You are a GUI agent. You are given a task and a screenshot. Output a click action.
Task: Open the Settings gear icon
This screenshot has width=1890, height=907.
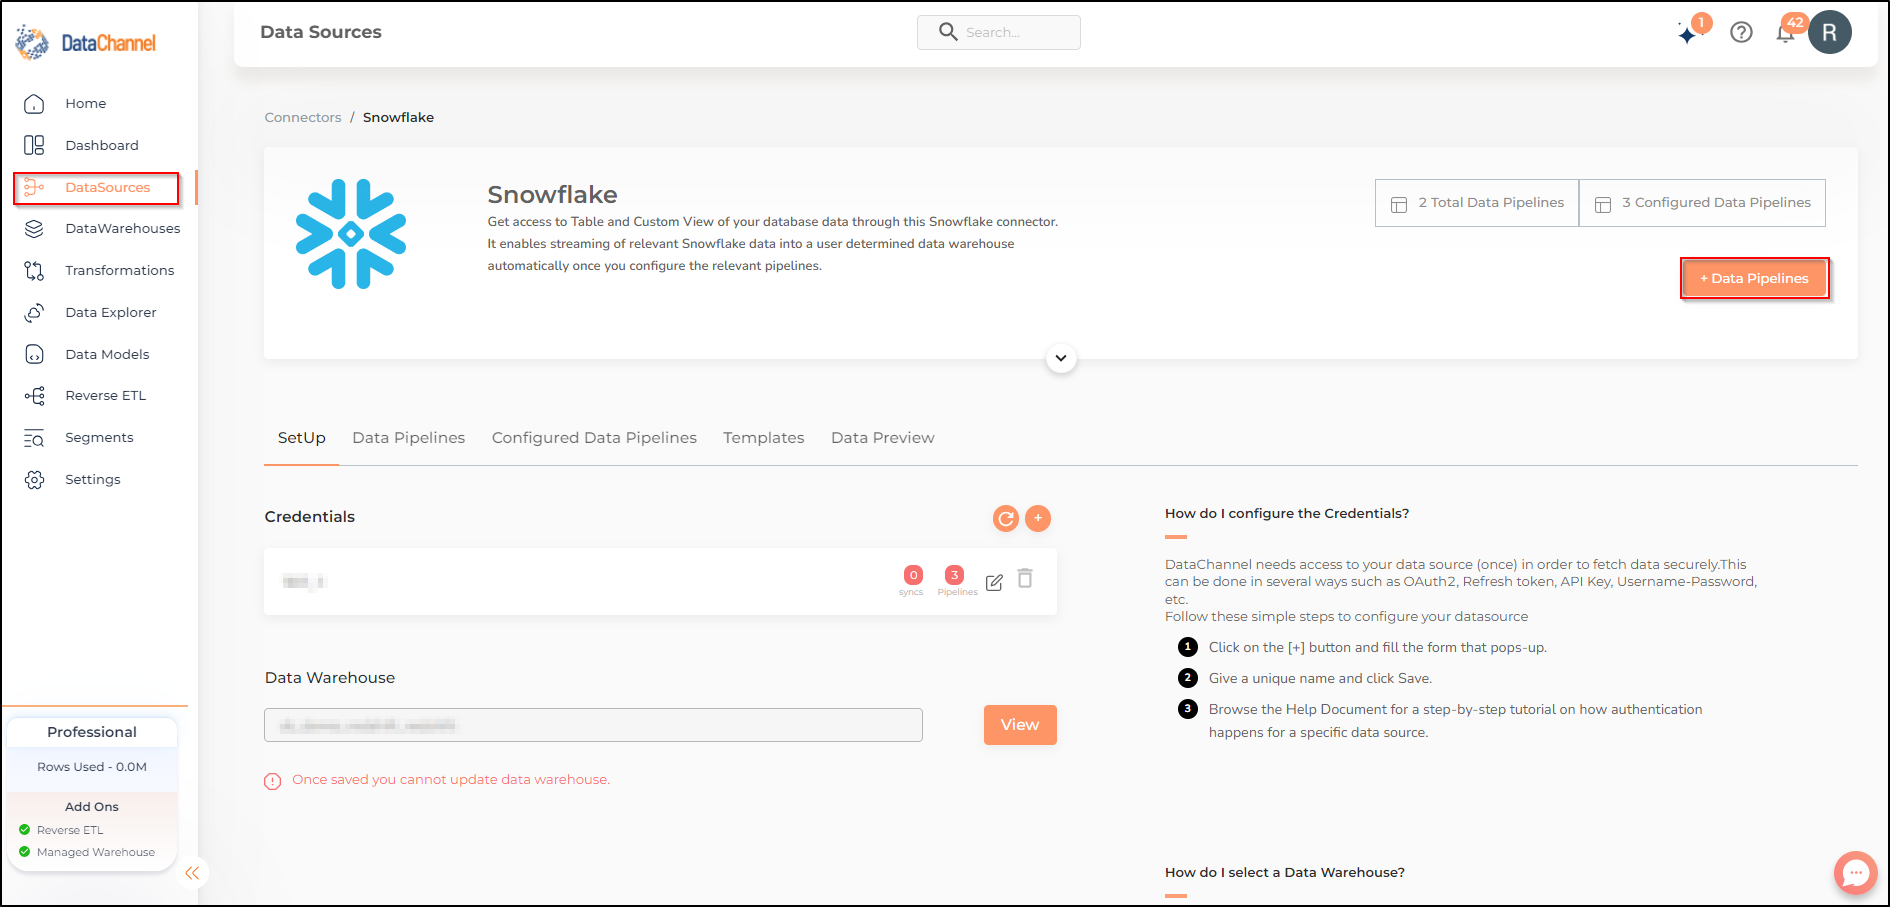pos(34,480)
